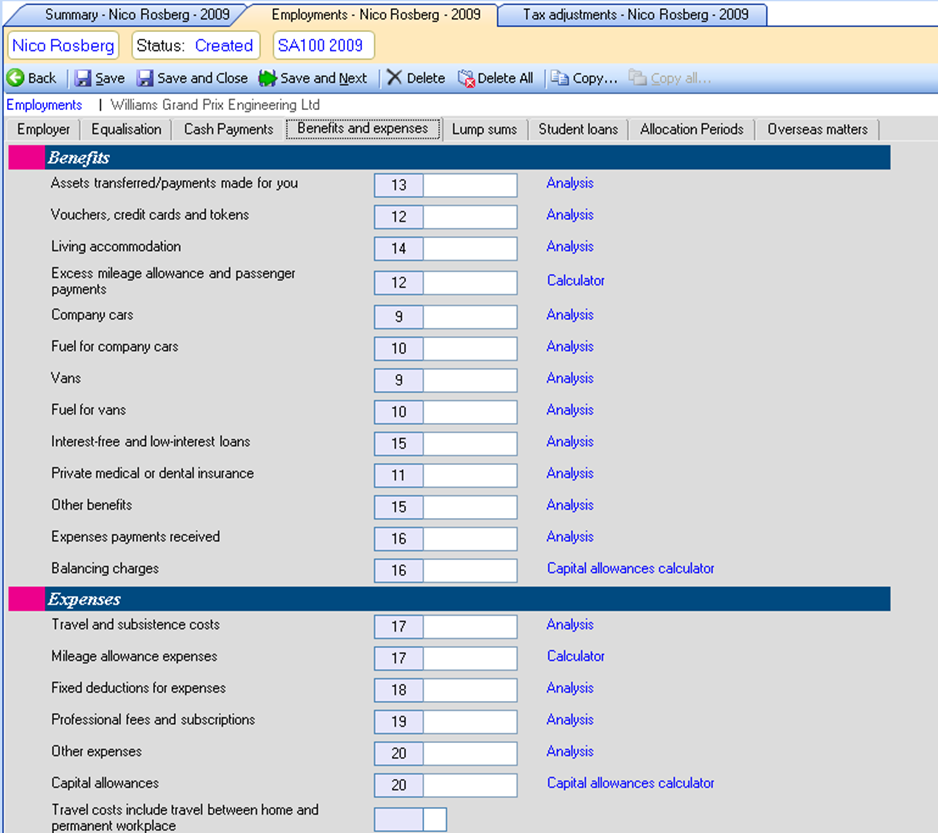
Task: Click the Benefits section header
Action: click(449, 157)
